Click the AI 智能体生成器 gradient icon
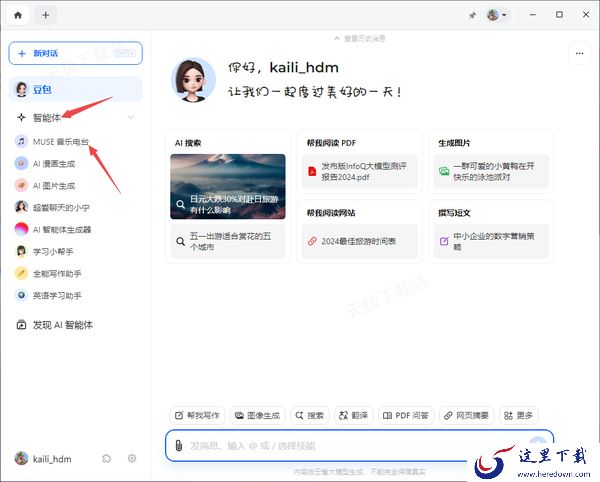Viewport: 600px width, 482px height. tap(21, 230)
